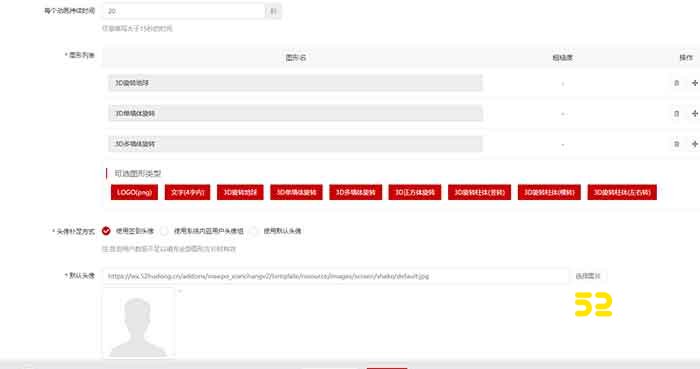Add 3D单墙体旋转 shape type button
Viewport: 700px width, 369px height.
[x=296, y=192]
